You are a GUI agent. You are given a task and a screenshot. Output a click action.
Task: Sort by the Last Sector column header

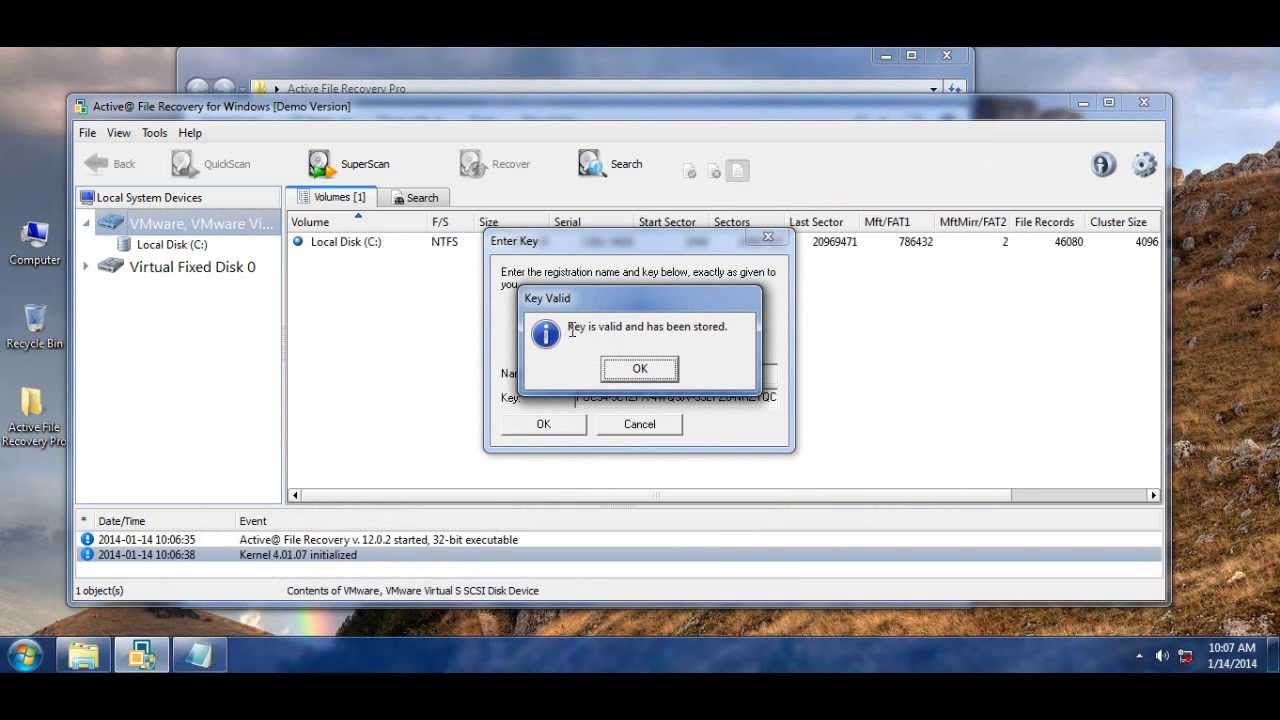pyautogui.click(x=816, y=222)
